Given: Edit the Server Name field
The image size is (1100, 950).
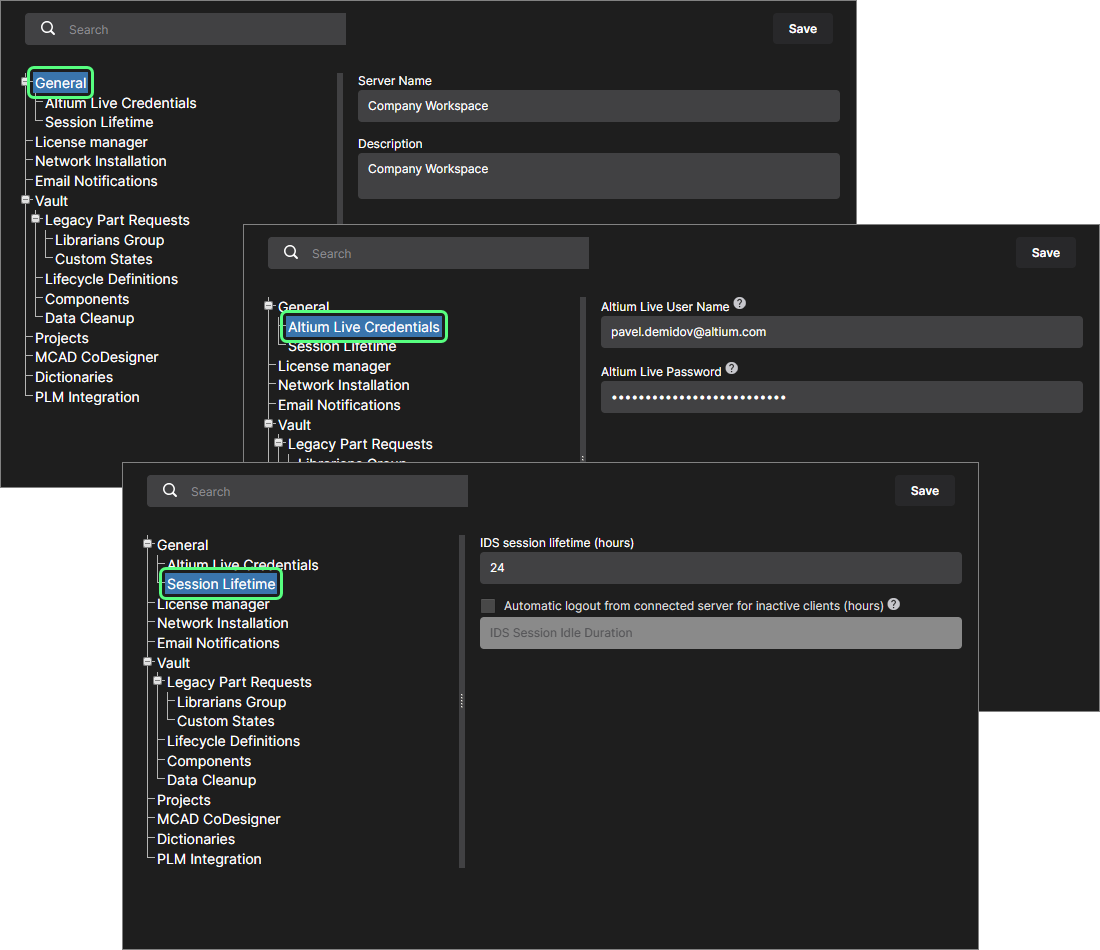Looking at the screenshot, I should pos(598,106).
